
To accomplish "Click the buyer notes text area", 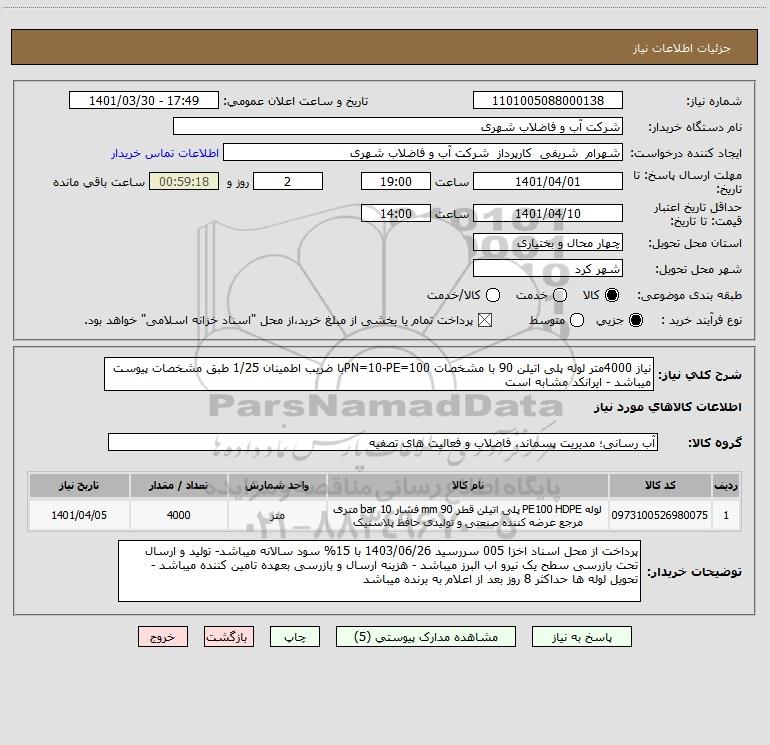I will (379, 571).
